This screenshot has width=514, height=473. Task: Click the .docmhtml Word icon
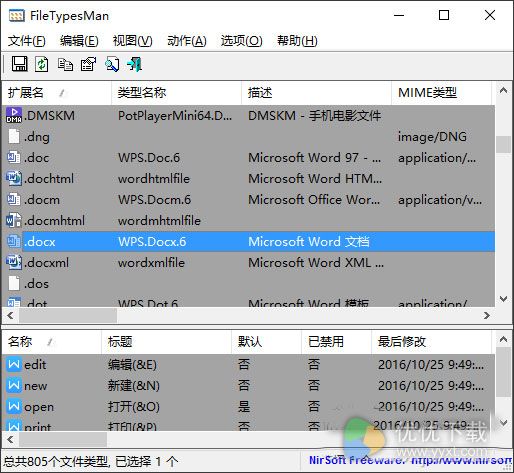click(14, 220)
